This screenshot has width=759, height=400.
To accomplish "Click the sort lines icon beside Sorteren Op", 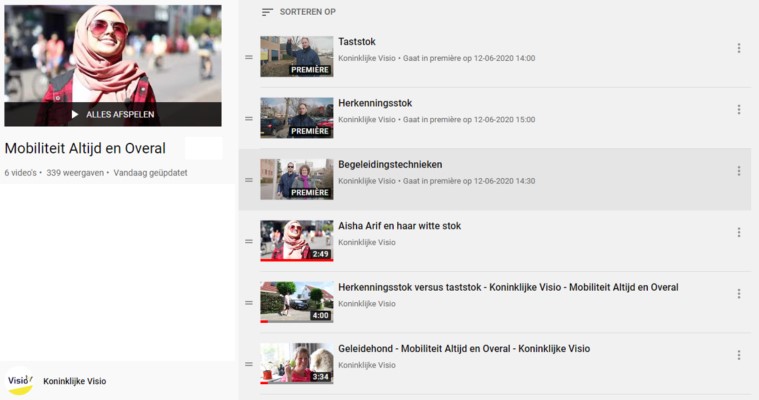I will (x=267, y=12).
